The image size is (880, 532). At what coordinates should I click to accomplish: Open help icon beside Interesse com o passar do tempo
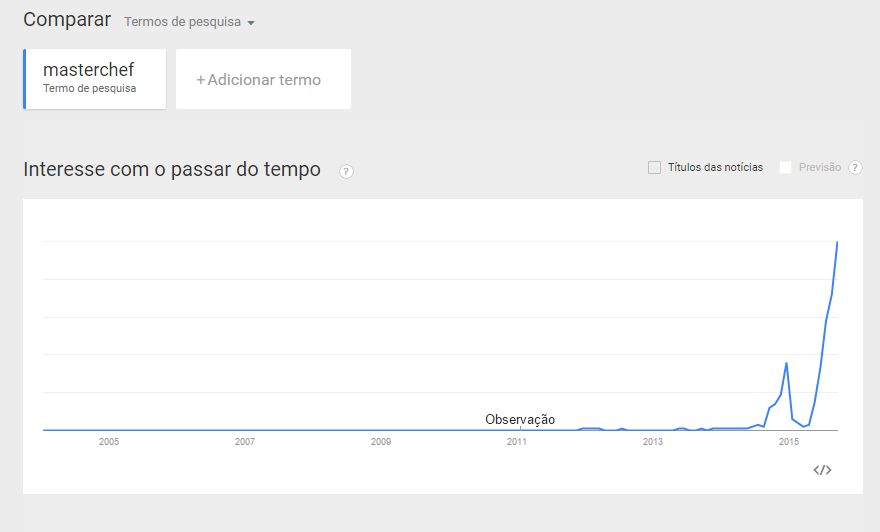click(346, 171)
